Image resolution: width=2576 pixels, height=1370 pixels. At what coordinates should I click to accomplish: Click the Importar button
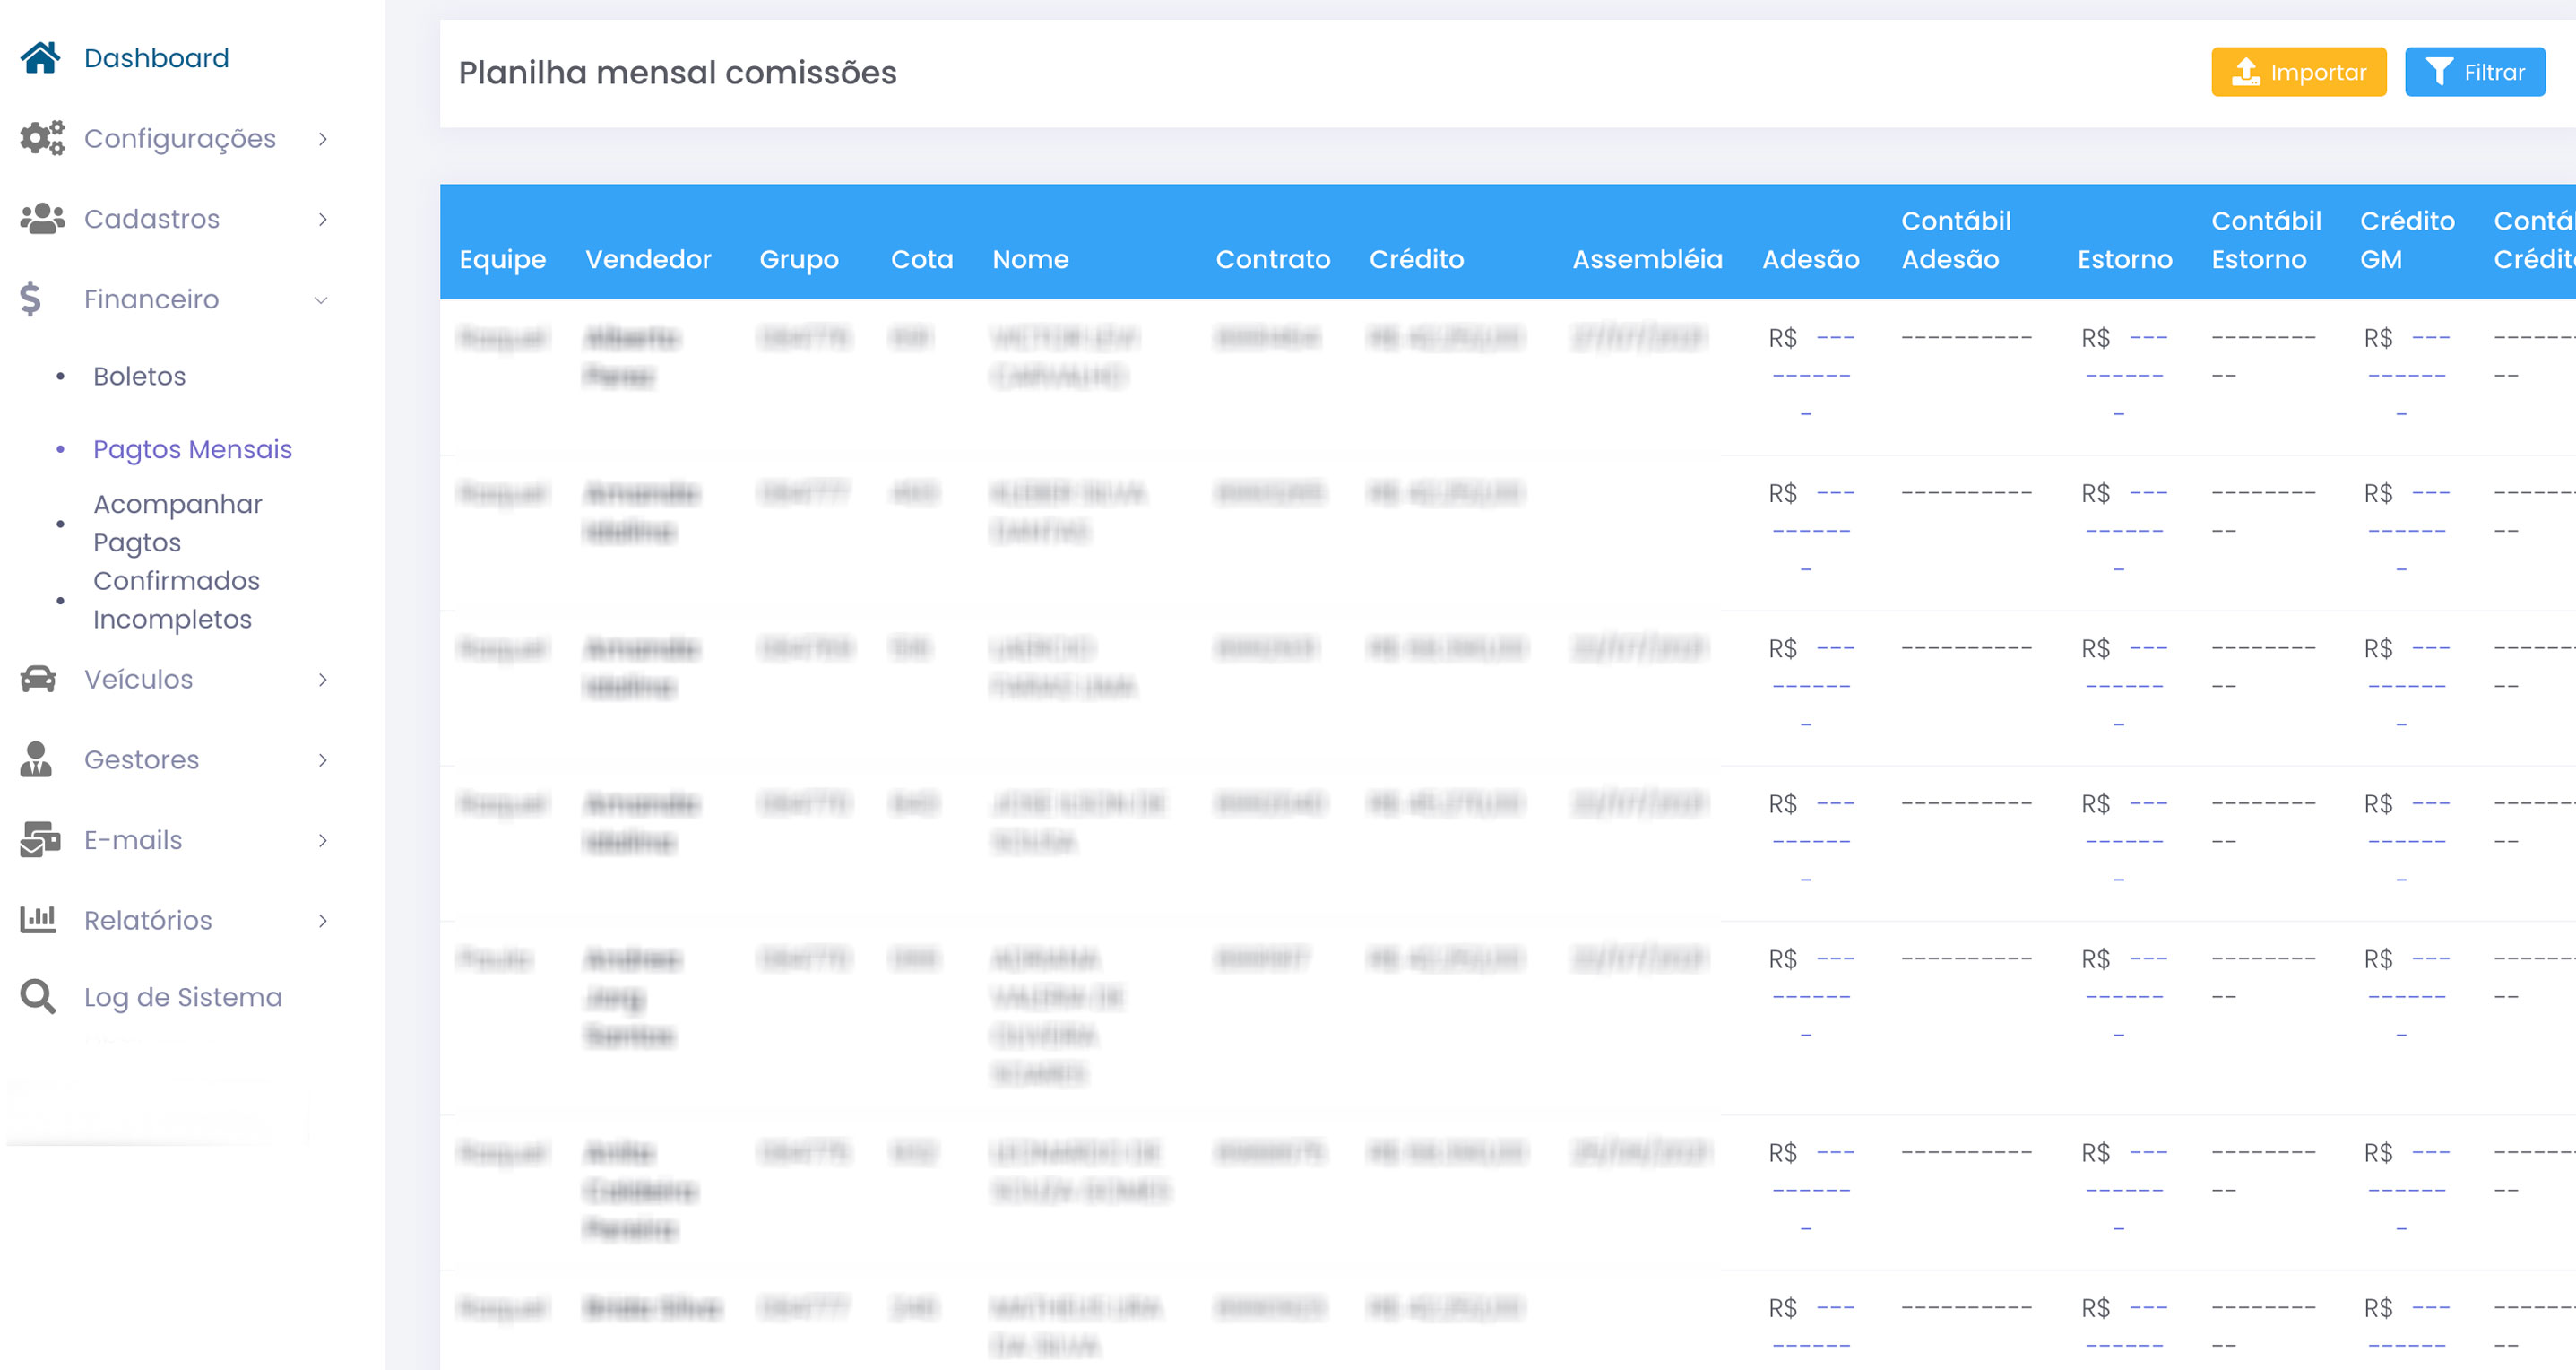coord(2298,72)
